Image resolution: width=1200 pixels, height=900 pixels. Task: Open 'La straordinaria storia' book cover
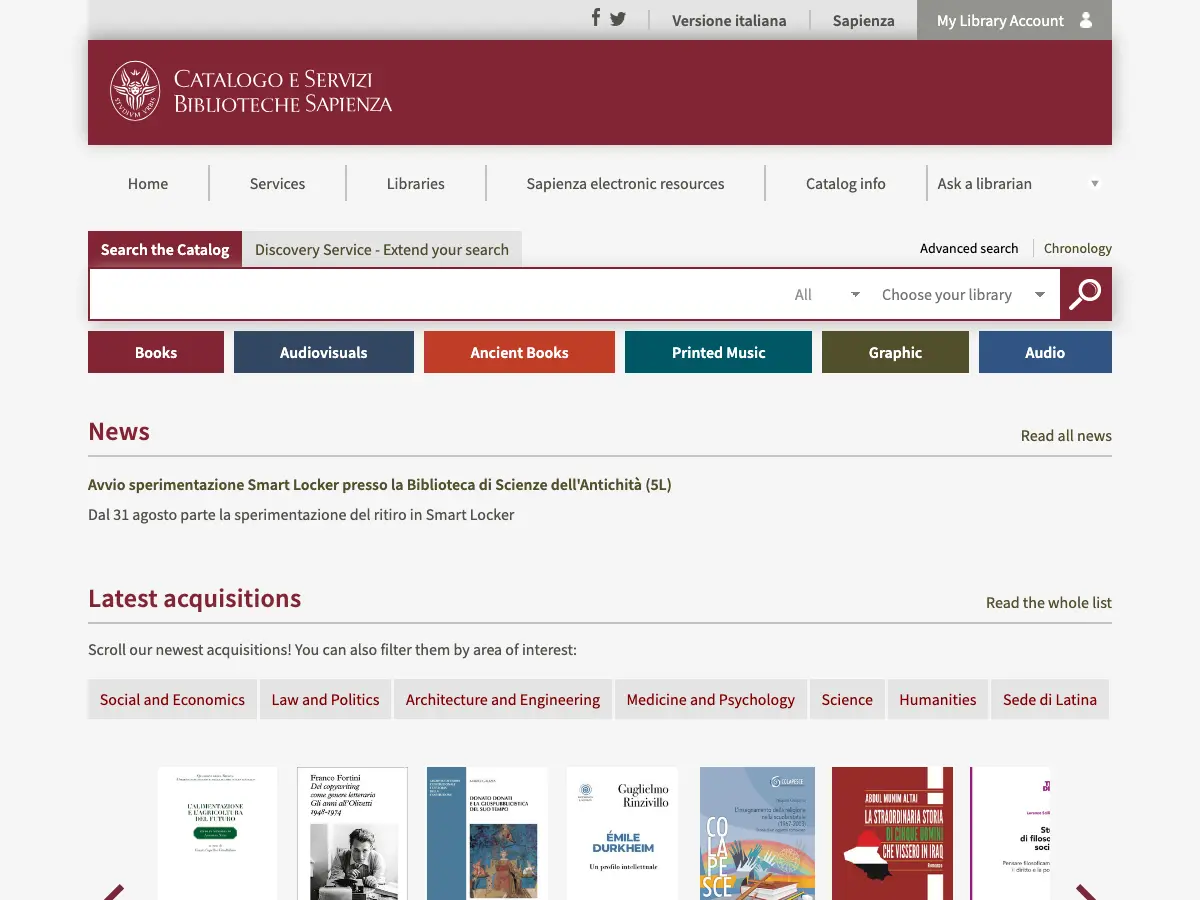point(892,833)
